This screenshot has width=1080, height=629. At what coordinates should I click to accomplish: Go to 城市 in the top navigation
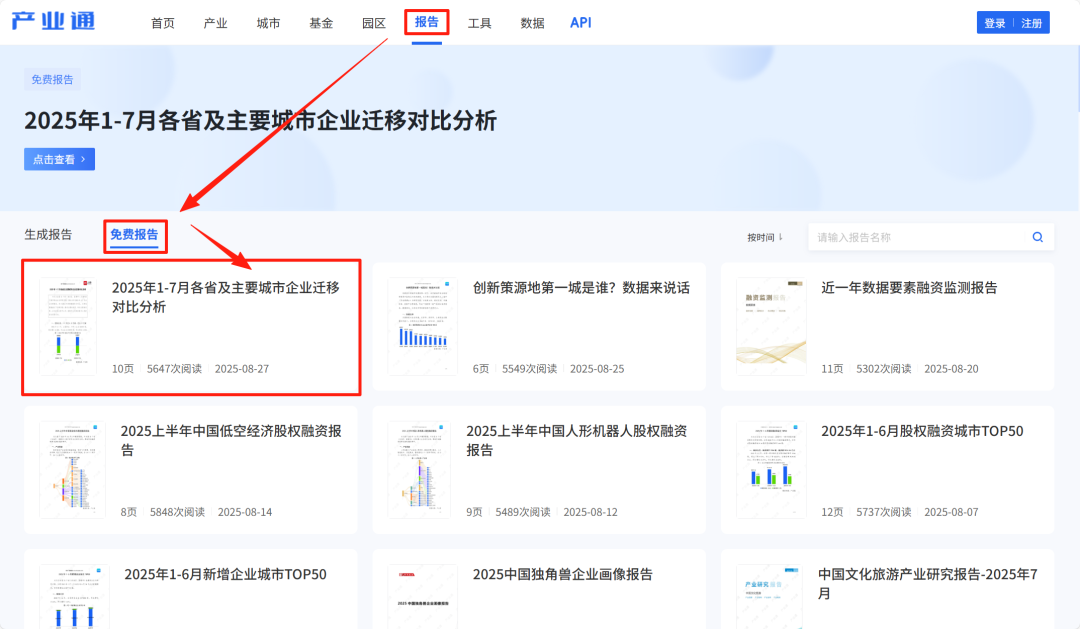pyautogui.click(x=268, y=23)
